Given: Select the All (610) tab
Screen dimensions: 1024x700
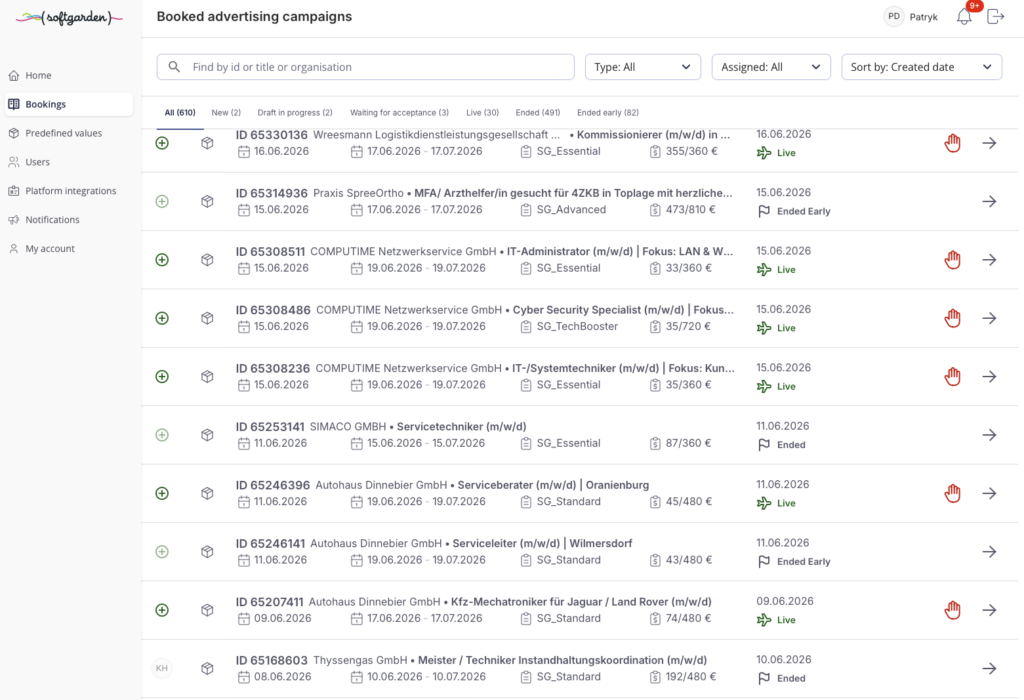Looking at the screenshot, I should pyautogui.click(x=180, y=112).
